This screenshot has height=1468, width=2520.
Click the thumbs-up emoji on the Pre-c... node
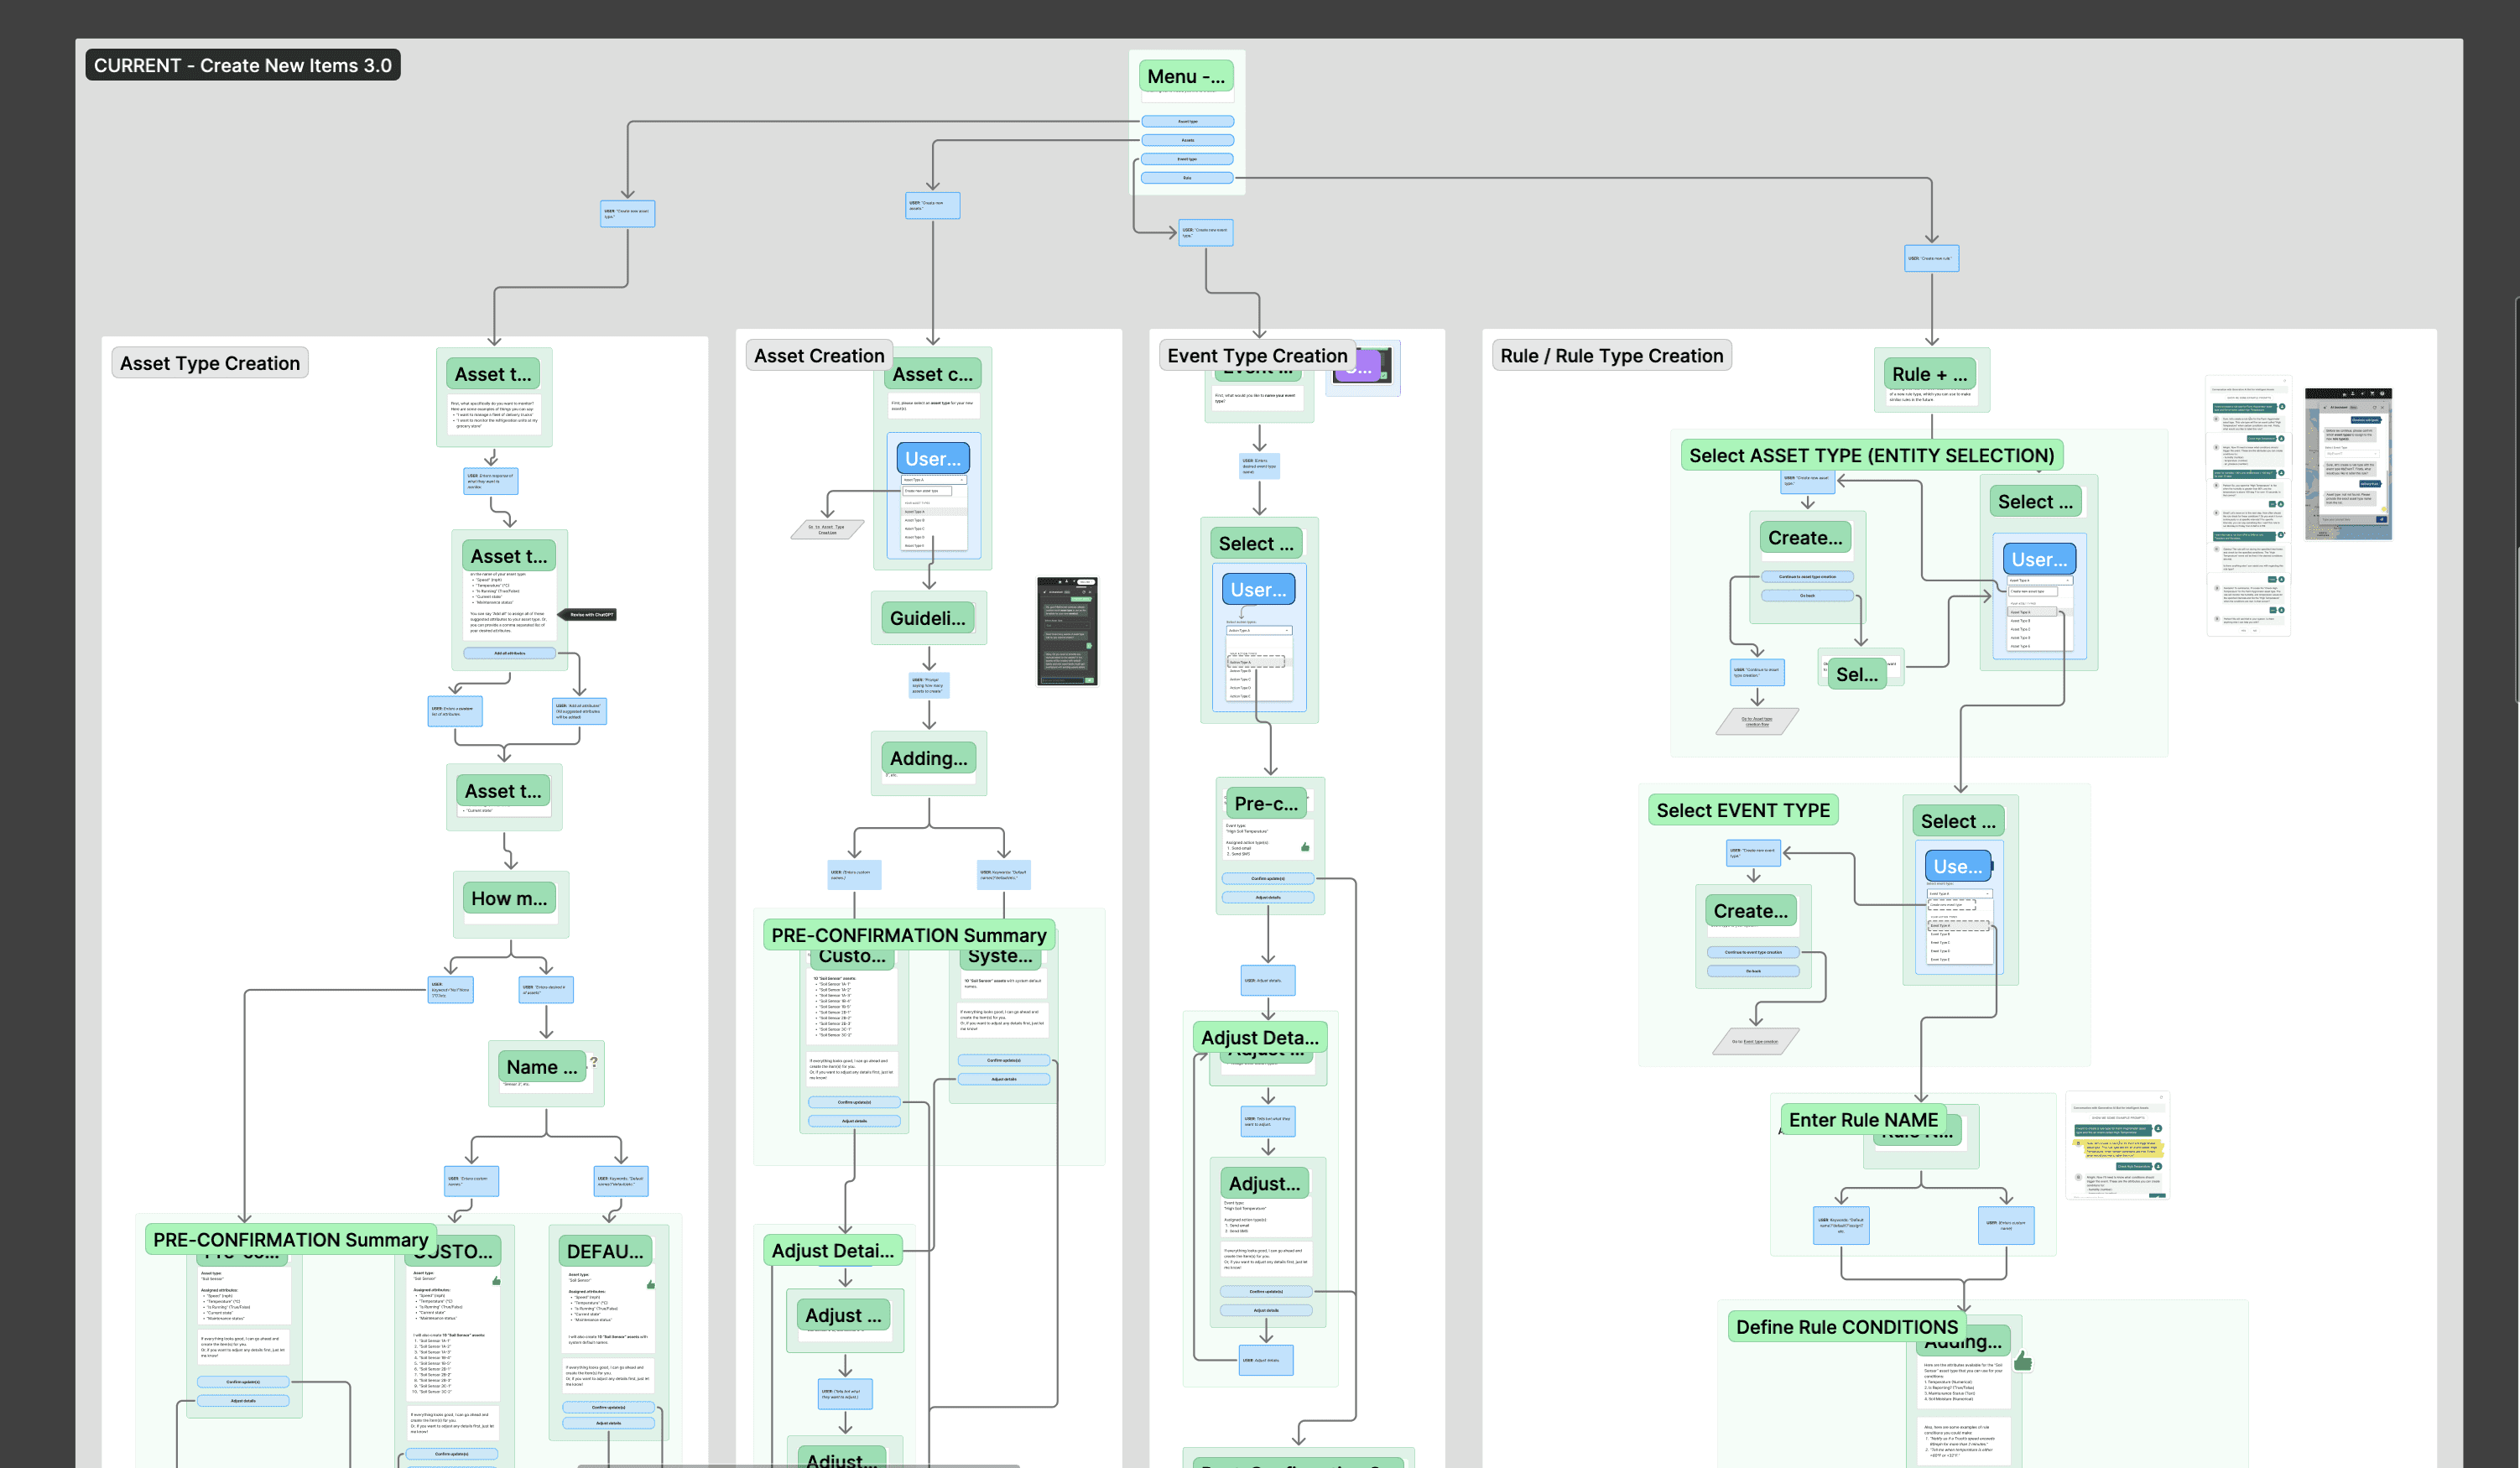pos(1305,847)
